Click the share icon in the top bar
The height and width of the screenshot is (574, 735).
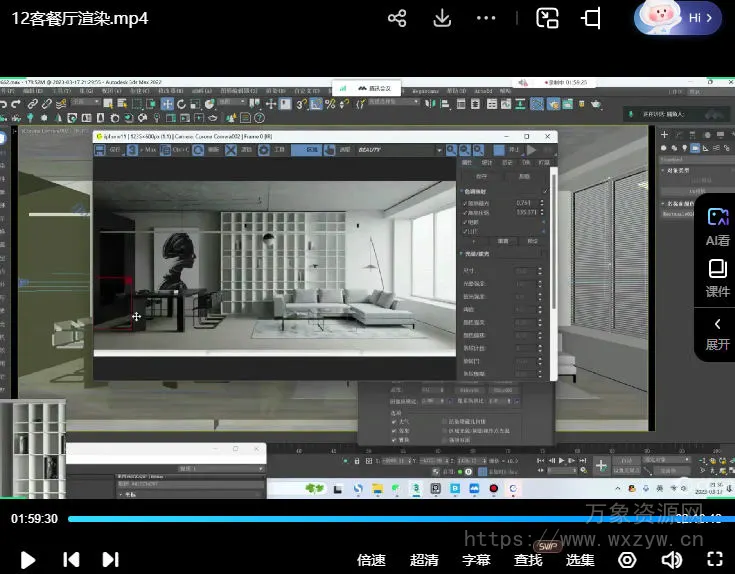pos(397,18)
